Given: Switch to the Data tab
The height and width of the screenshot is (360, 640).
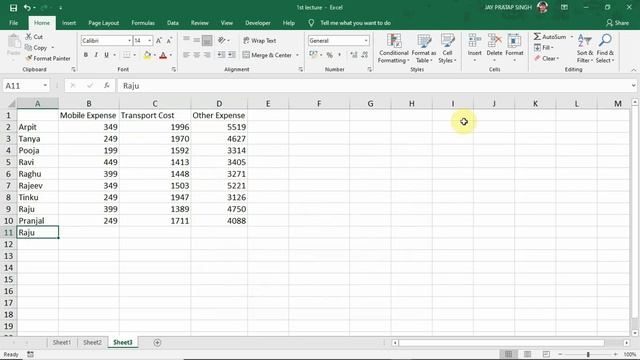Looking at the screenshot, I should [173, 23].
